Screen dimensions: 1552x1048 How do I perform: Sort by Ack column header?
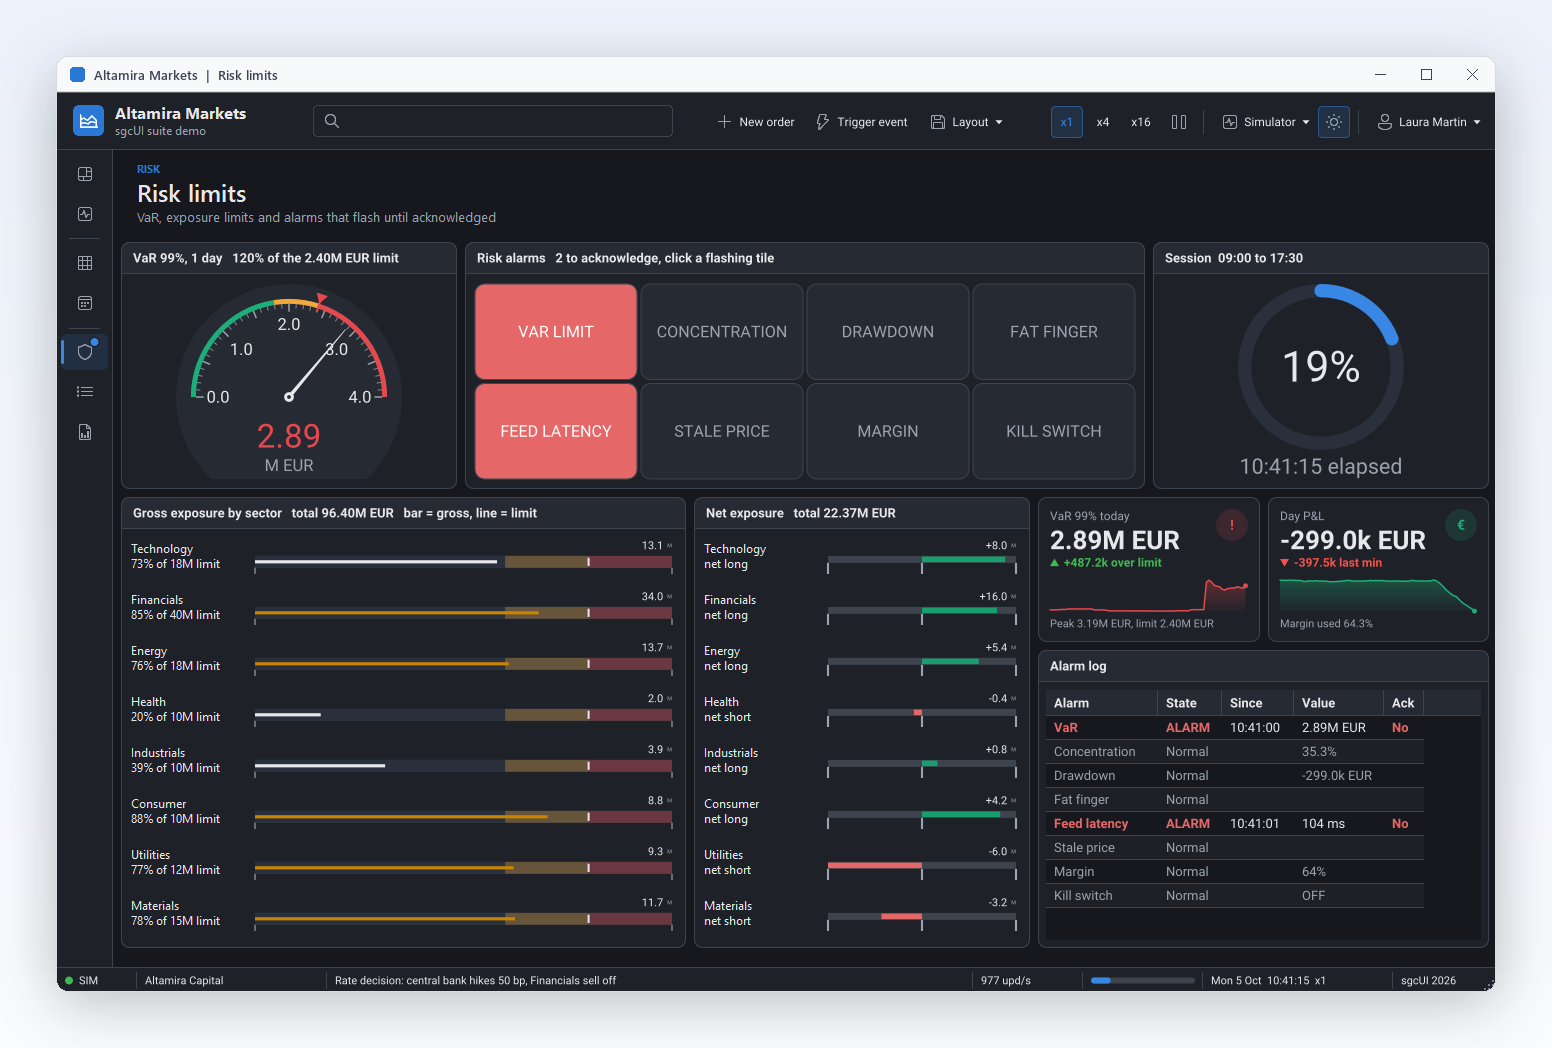[x=1403, y=703]
